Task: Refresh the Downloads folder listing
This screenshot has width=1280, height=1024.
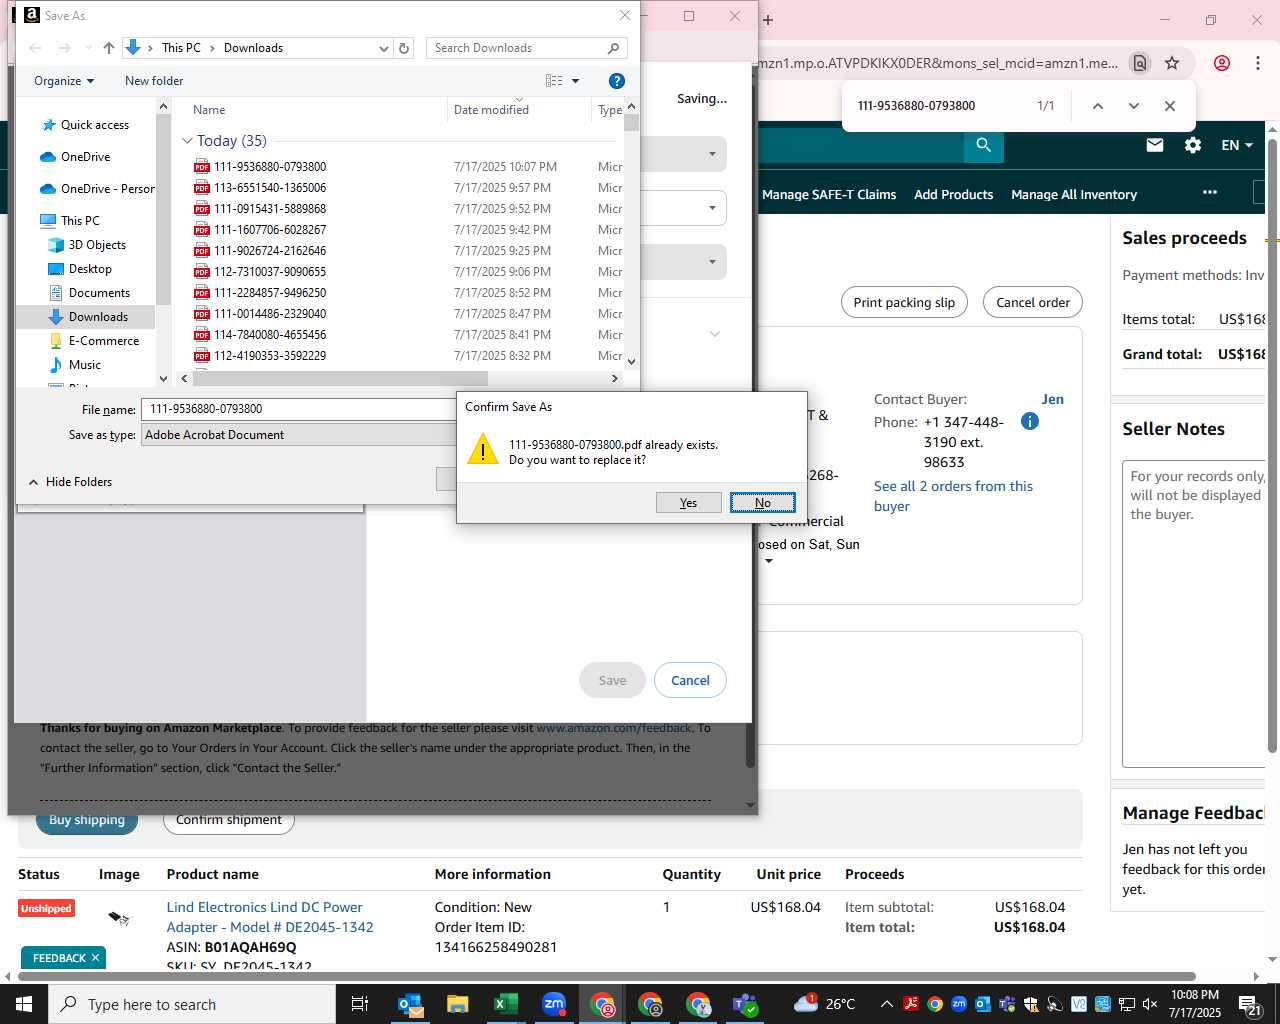Action: click(404, 48)
